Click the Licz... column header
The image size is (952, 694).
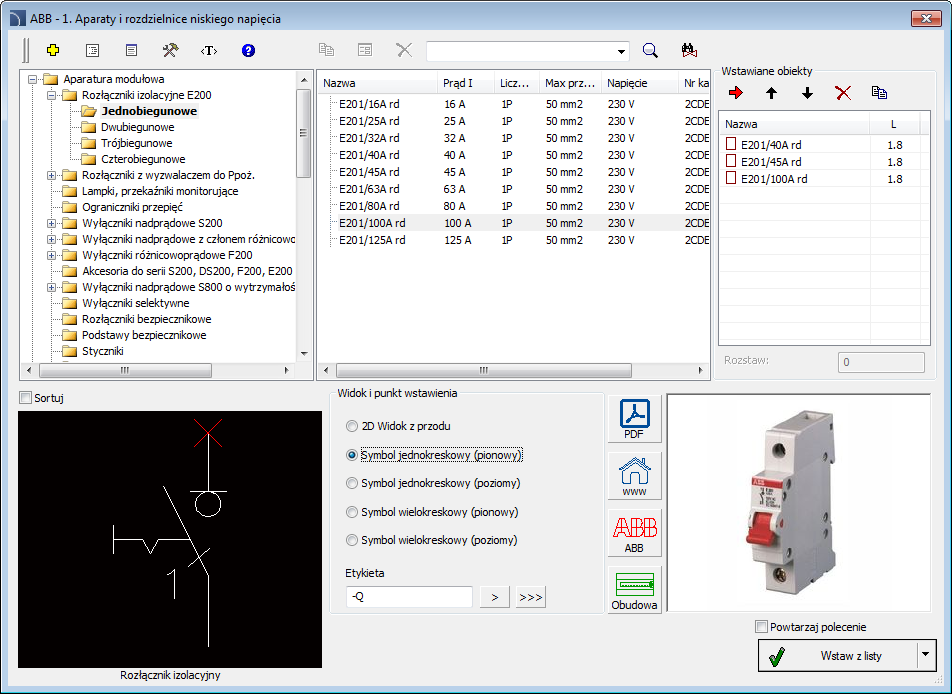click(517, 83)
